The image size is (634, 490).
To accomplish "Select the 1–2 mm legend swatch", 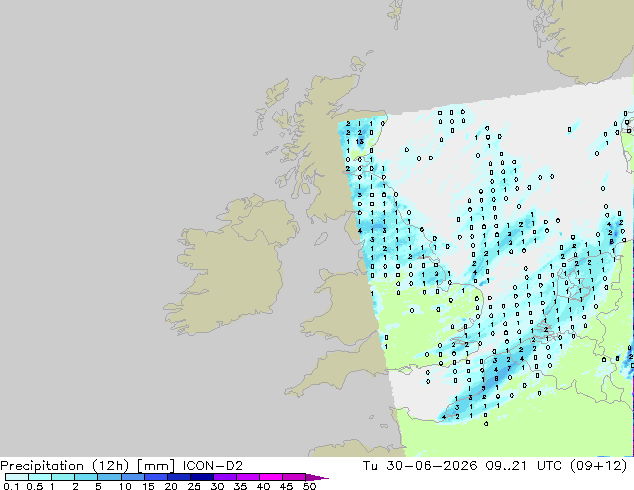I will point(63,477).
